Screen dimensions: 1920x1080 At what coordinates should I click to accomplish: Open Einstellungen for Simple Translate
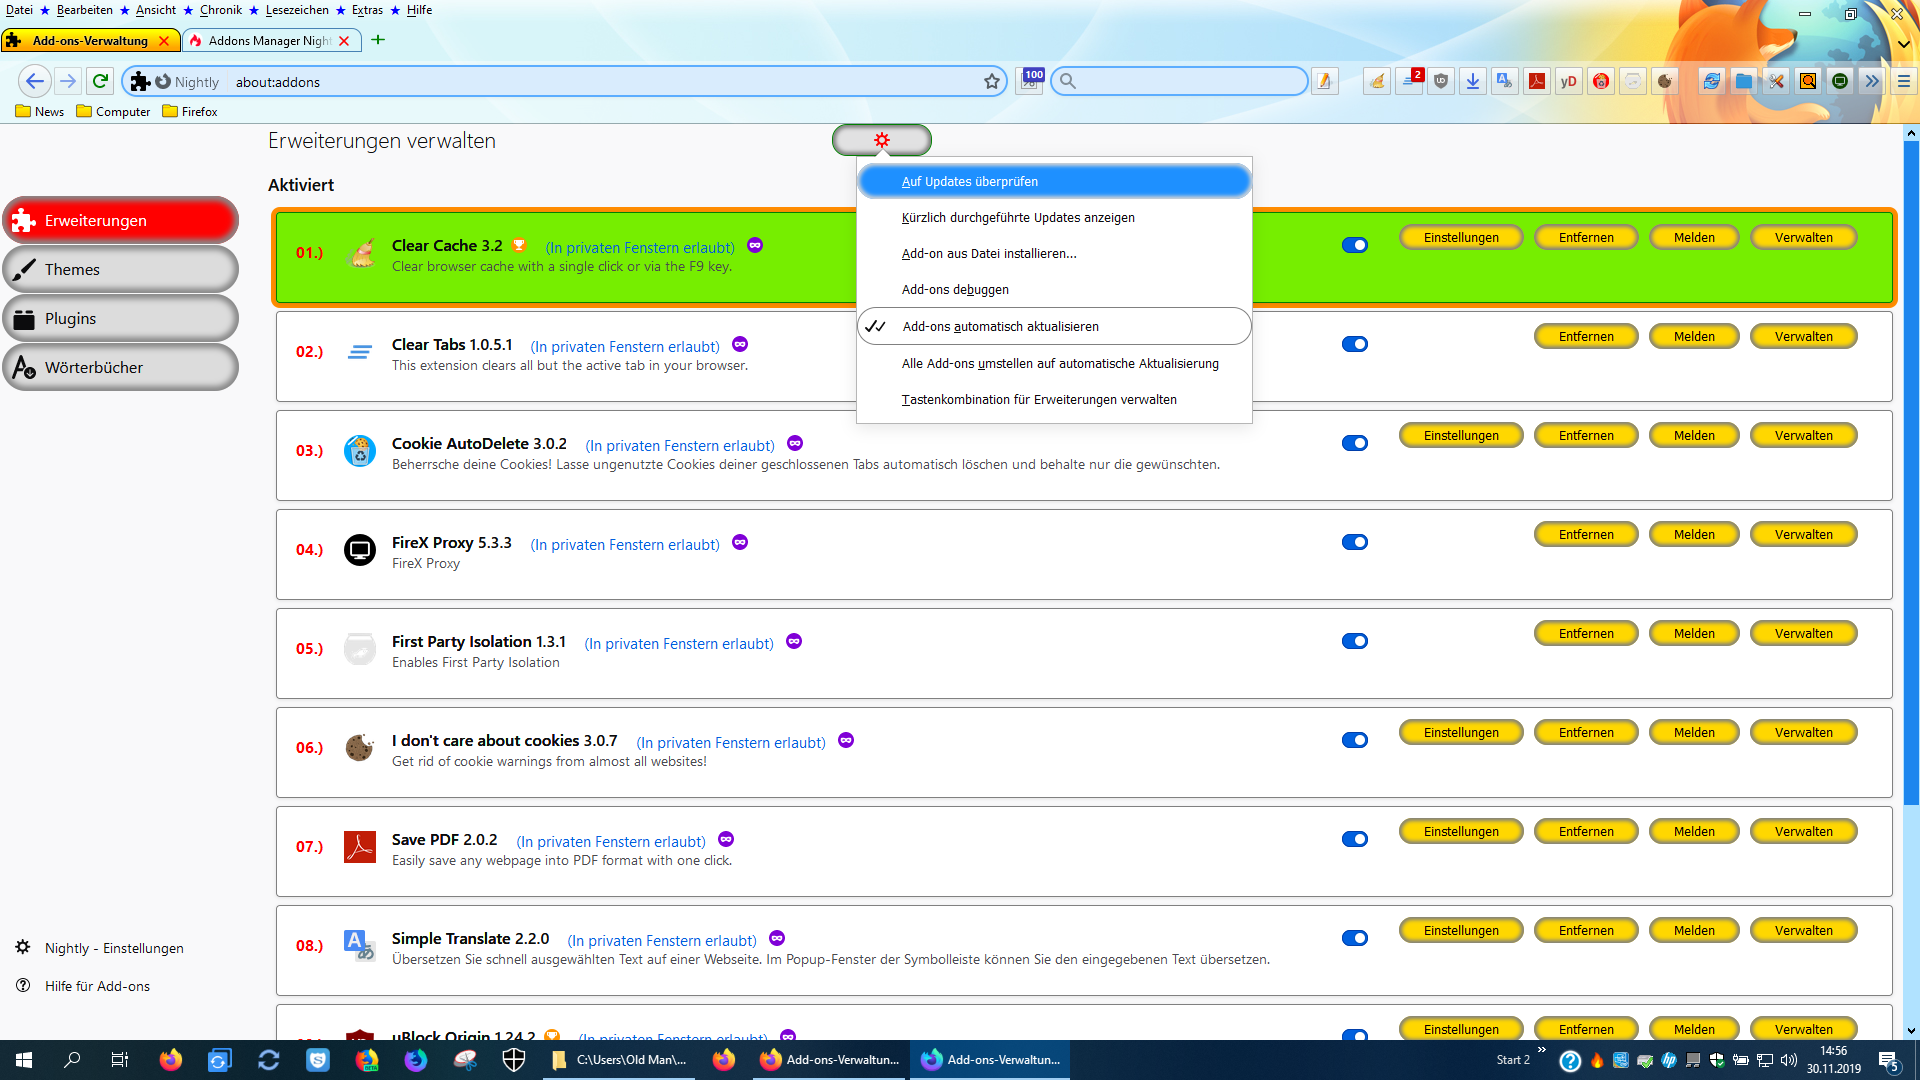pos(1460,930)
